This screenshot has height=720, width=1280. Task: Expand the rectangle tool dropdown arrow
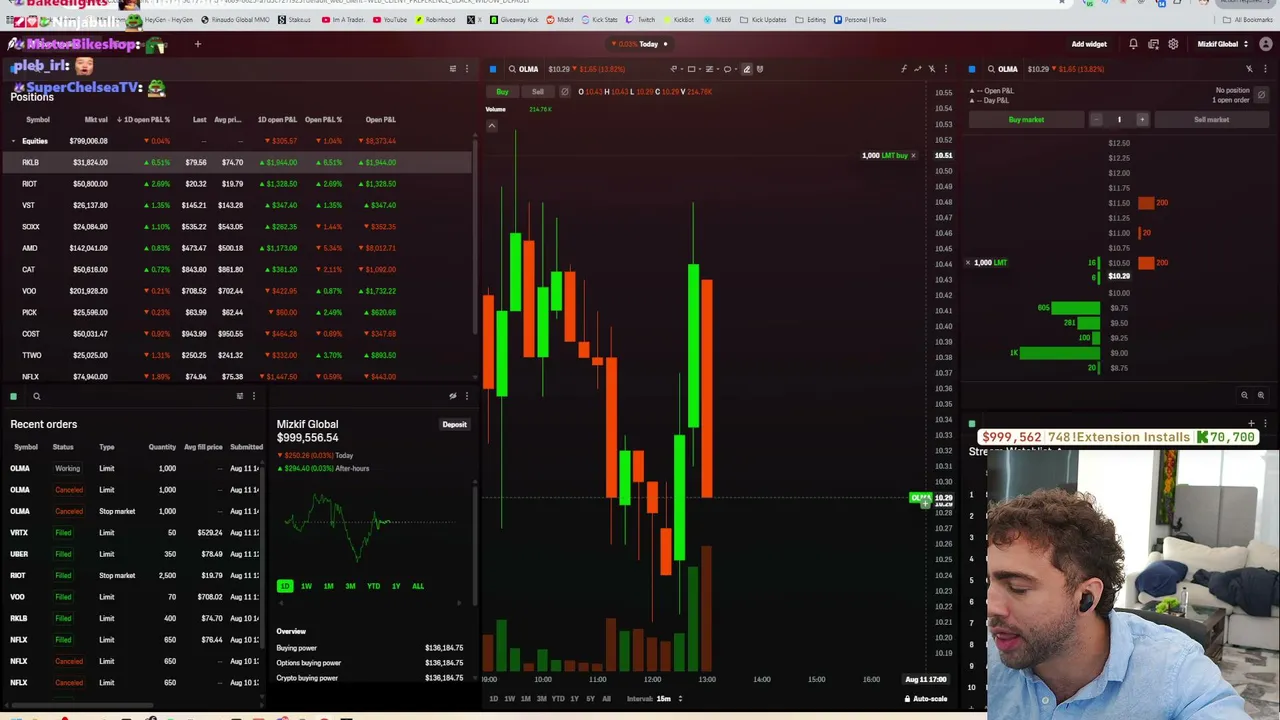699,69
